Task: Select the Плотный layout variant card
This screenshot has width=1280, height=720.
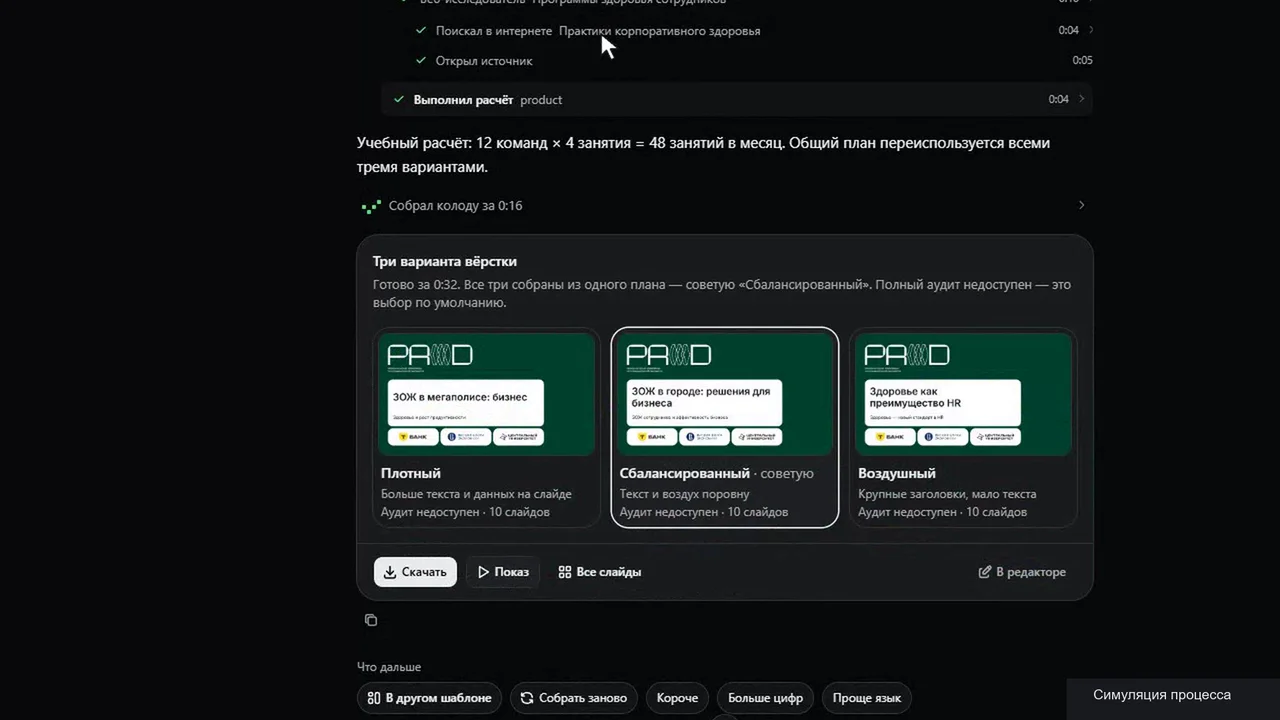Action: pyautogui.click(x=487, y=427)
